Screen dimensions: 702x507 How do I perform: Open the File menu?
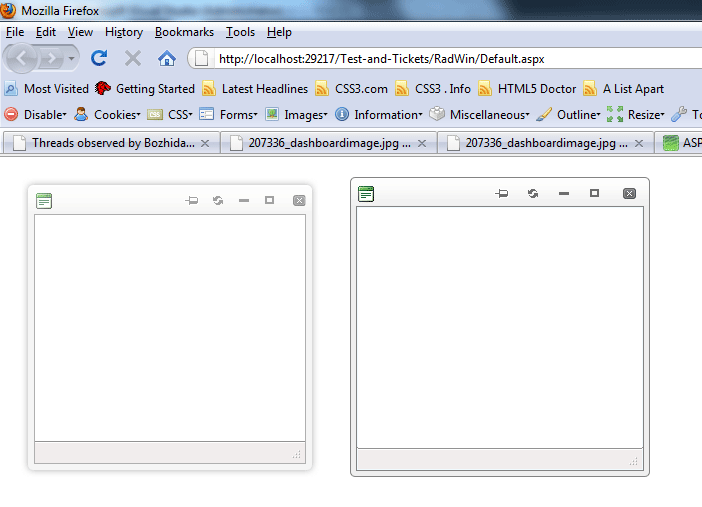(x=15, y=32)
